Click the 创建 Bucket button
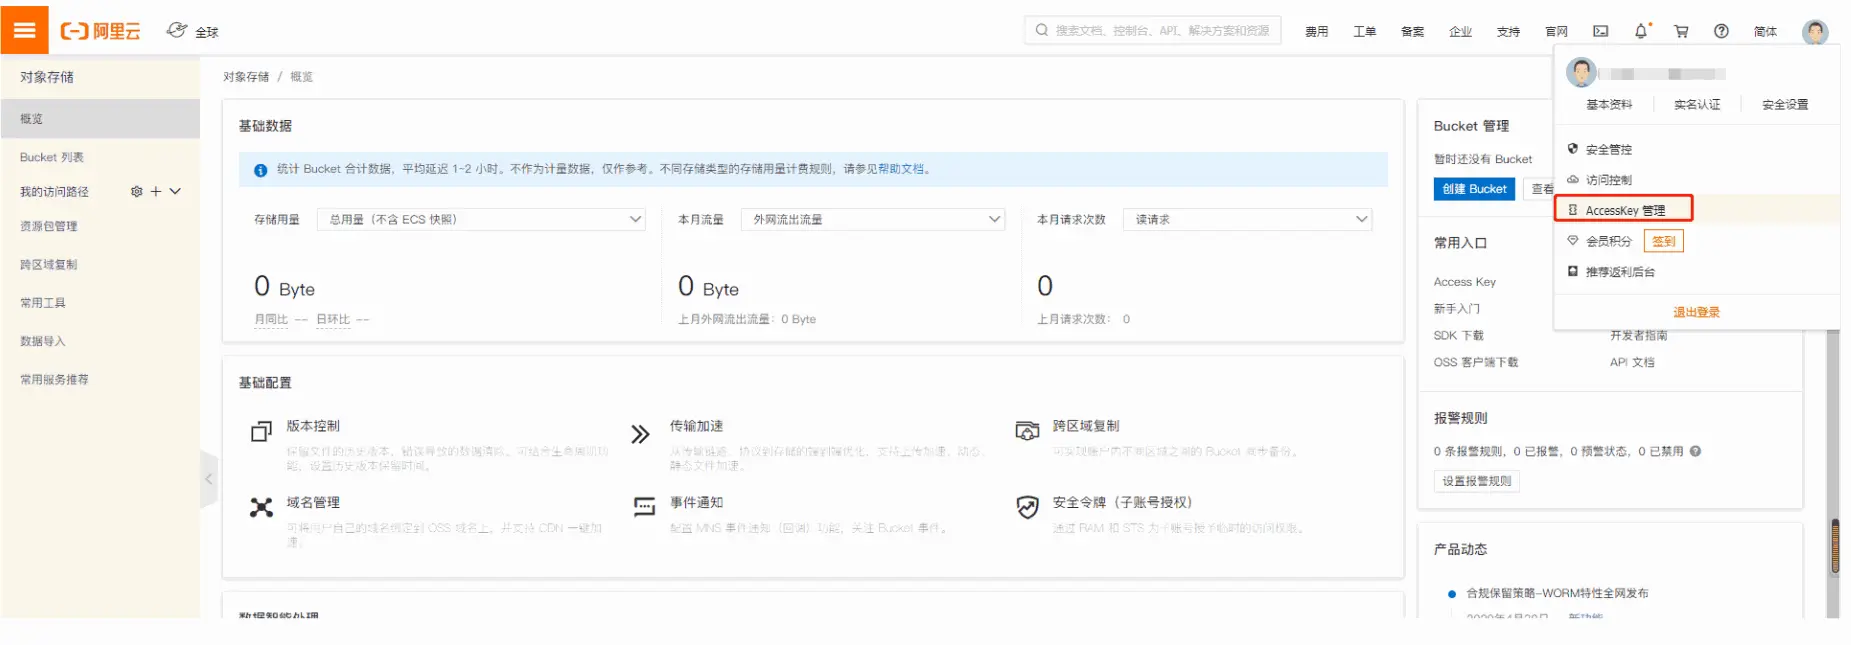Image resolution: width=1851 pixels, height=645 pixels. pos(1474,189)
